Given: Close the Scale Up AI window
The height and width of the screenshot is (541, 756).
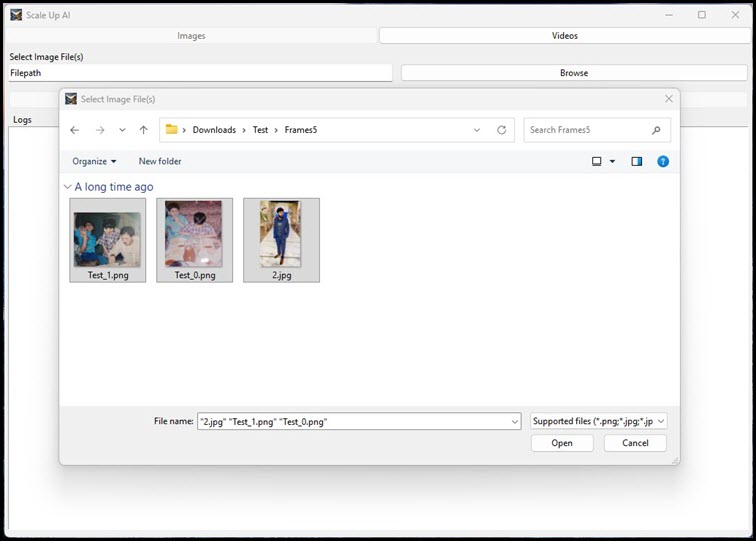Looking at the screenshot, I should tap(735, 15).
